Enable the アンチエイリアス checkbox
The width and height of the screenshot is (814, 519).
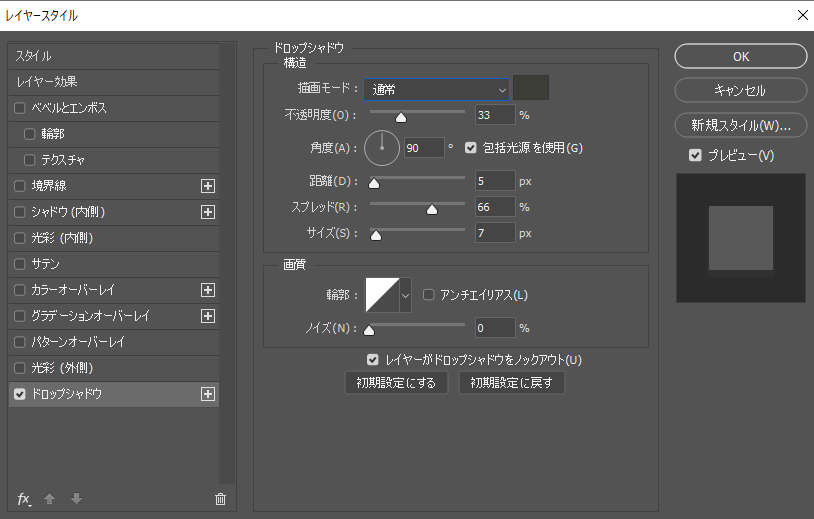point(428,295)
